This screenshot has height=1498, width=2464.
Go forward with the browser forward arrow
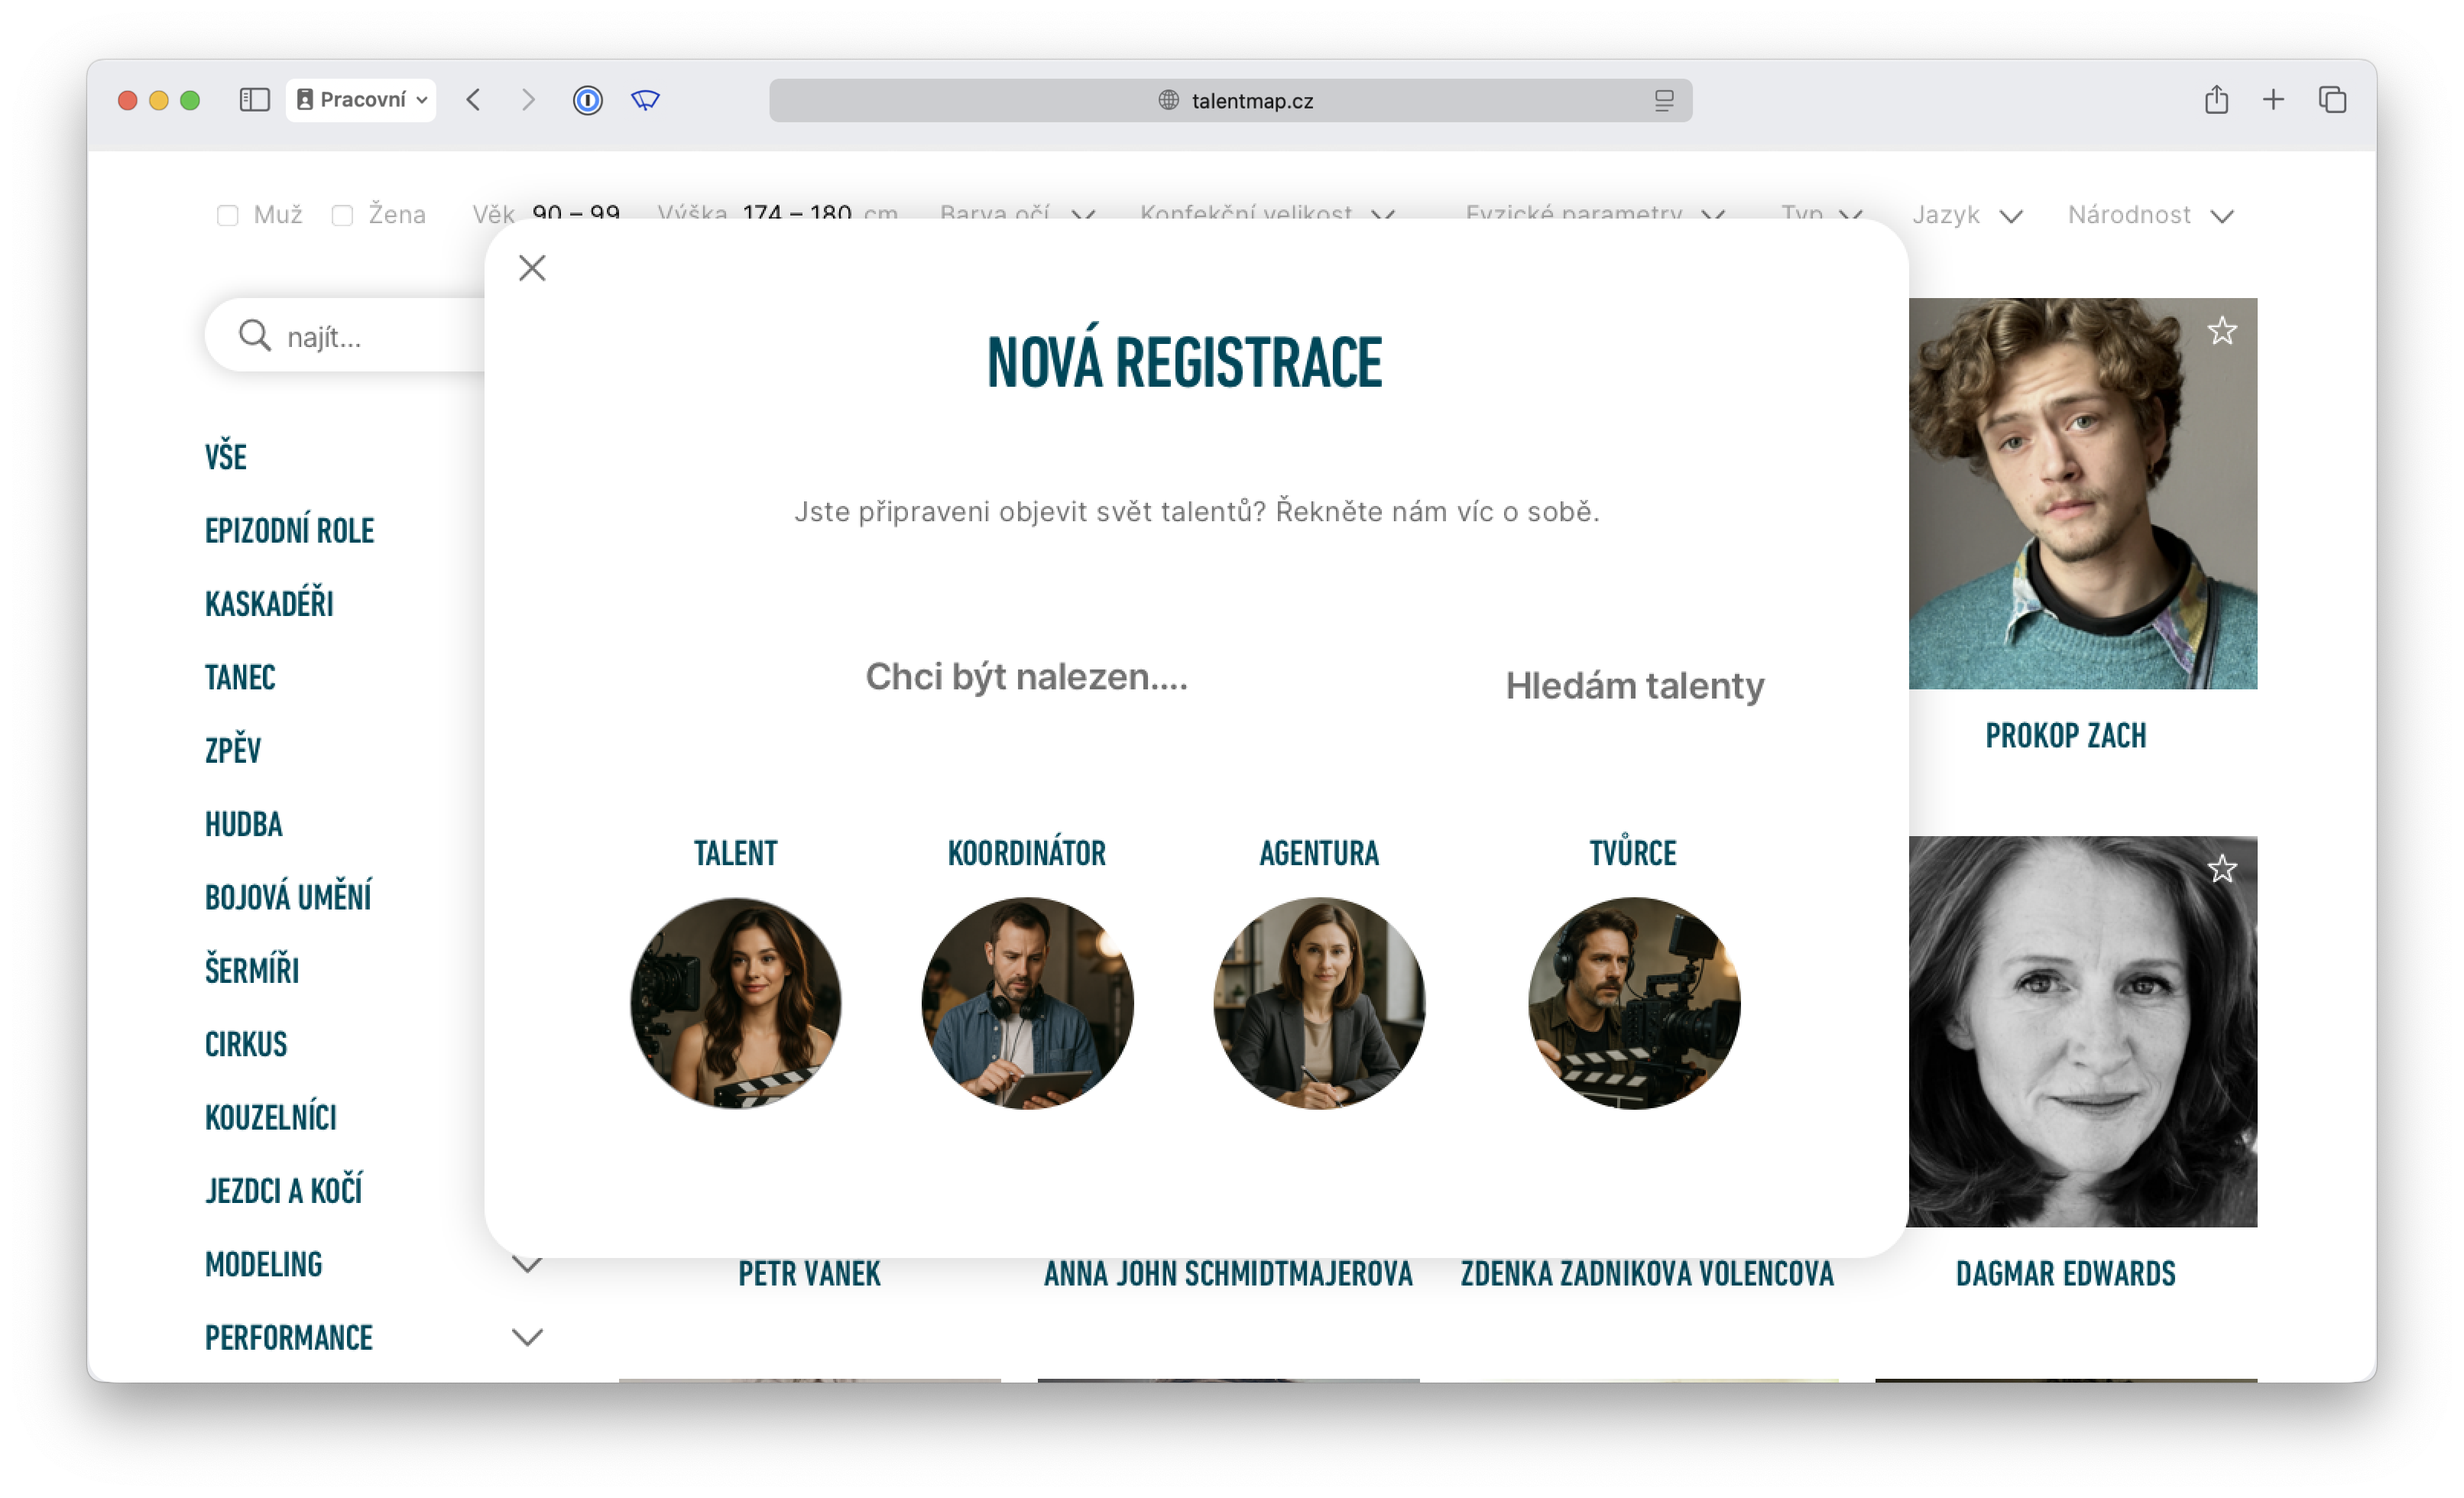click(528, 100)
